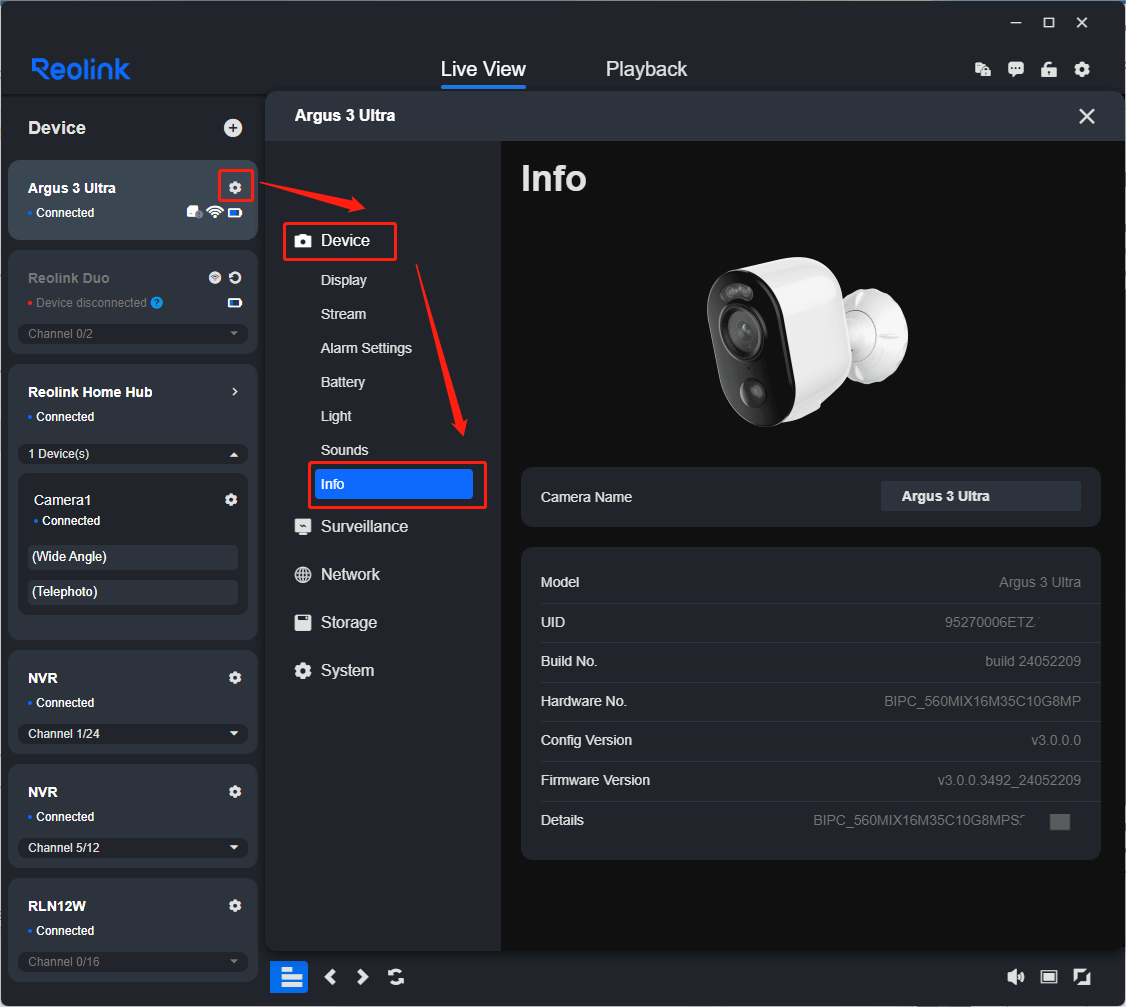This screenshot has height=1007, width=1126.
Task: Open the Display settings item
Action: 343,280
